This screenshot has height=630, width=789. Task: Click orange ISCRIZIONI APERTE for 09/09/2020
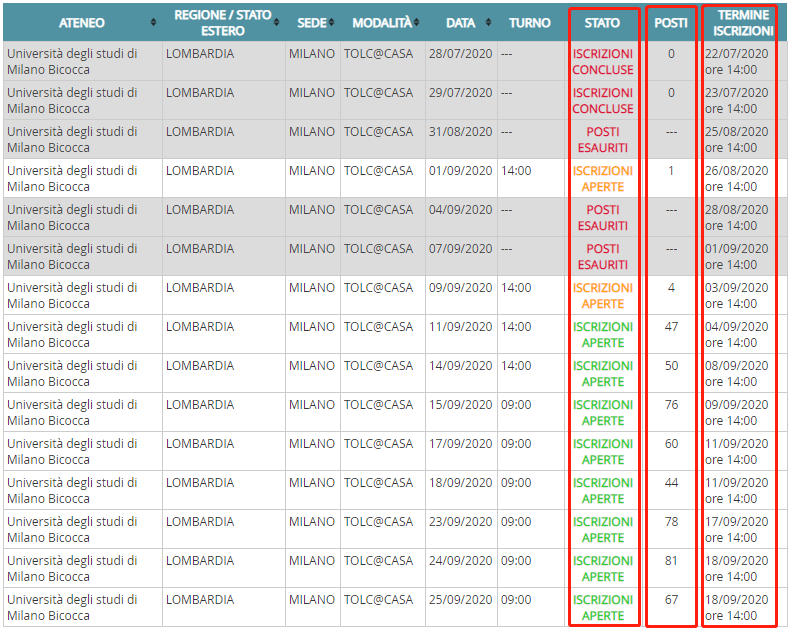tap(603, 296)
